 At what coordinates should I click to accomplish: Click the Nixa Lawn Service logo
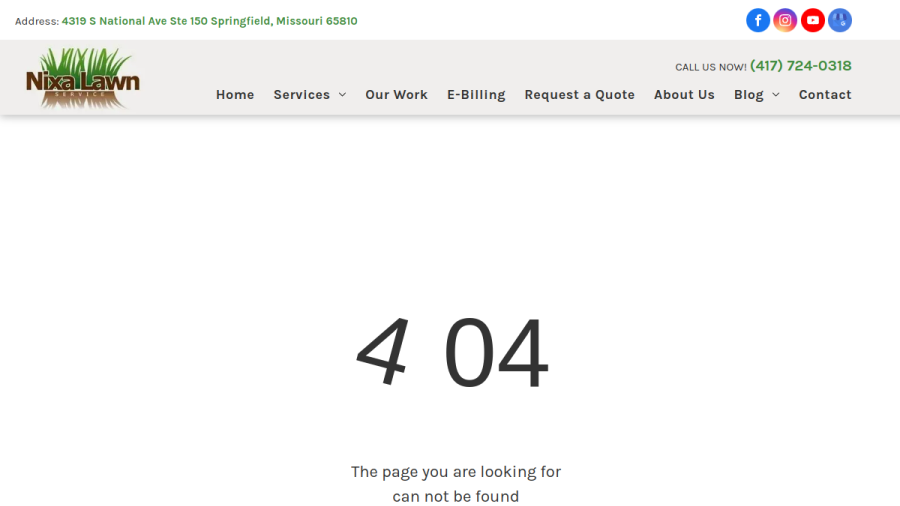83,79
